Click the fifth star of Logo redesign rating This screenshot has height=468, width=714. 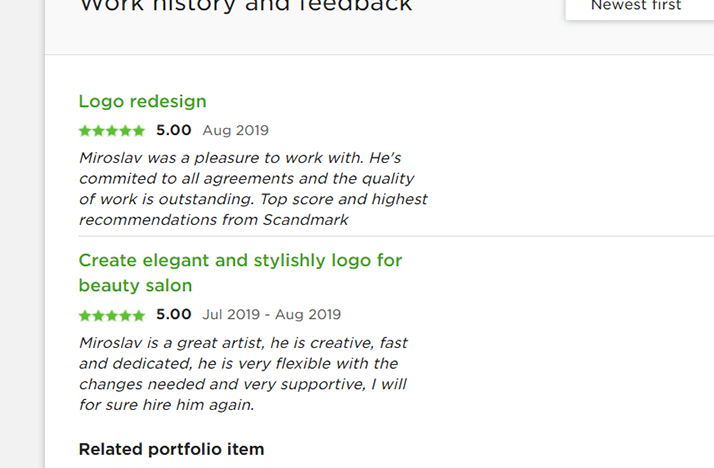tap(138, 131)
